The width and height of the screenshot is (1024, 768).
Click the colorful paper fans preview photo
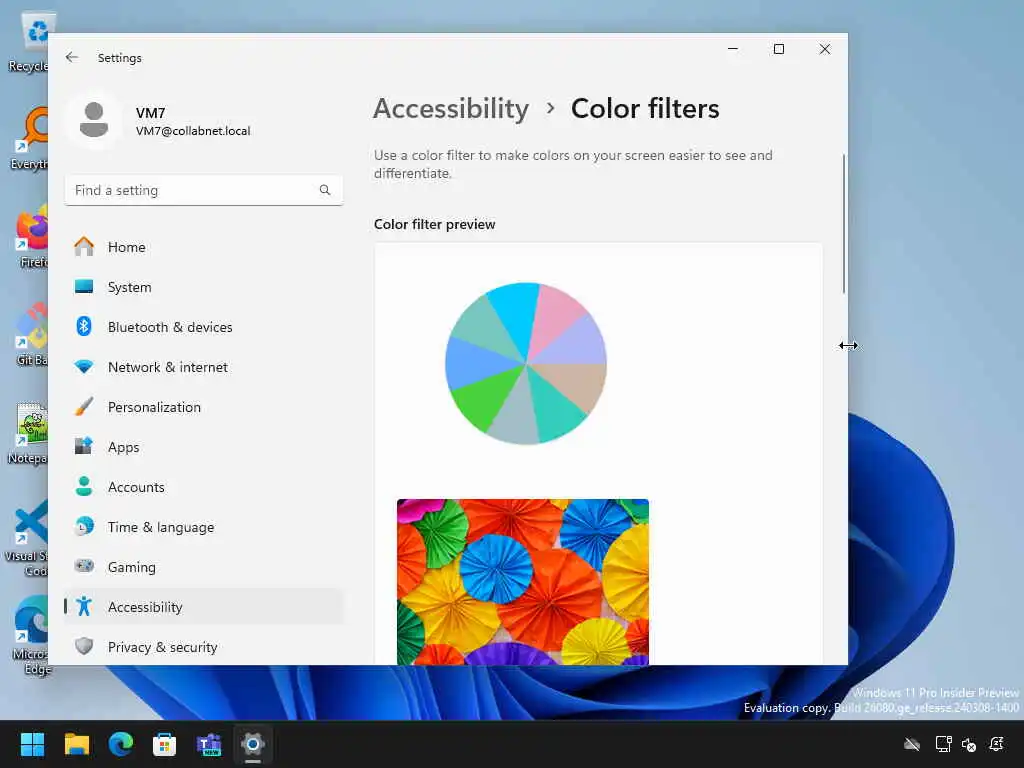click(x=522, y=582)
